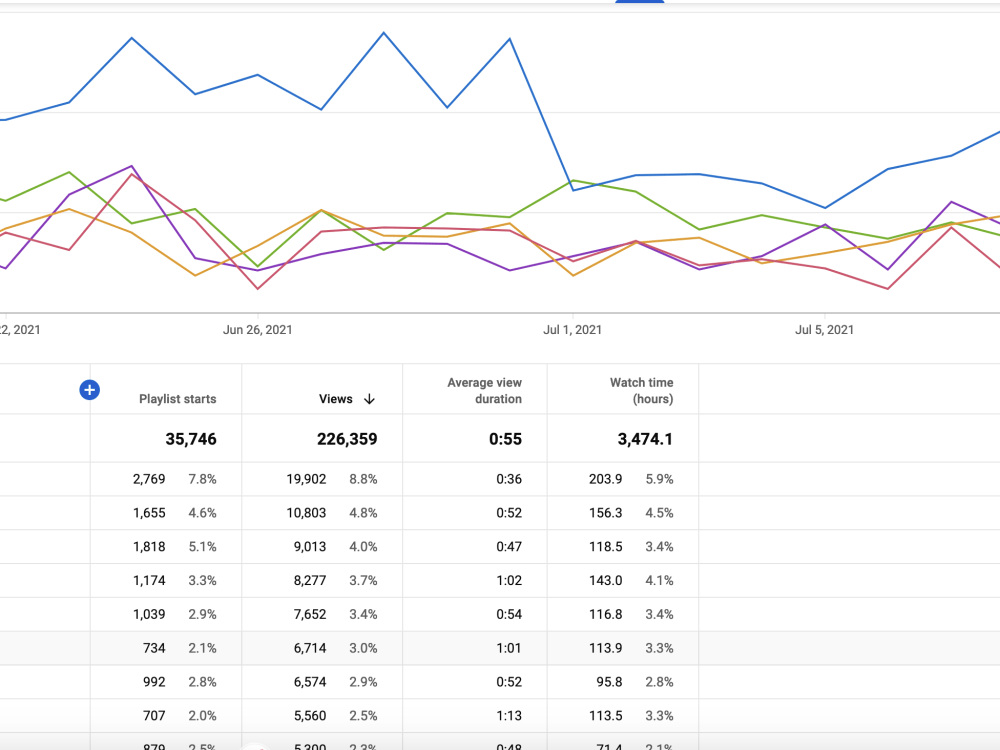Click the 1,818 playlist starts cell
The image size is (1000, 750).
149,547
